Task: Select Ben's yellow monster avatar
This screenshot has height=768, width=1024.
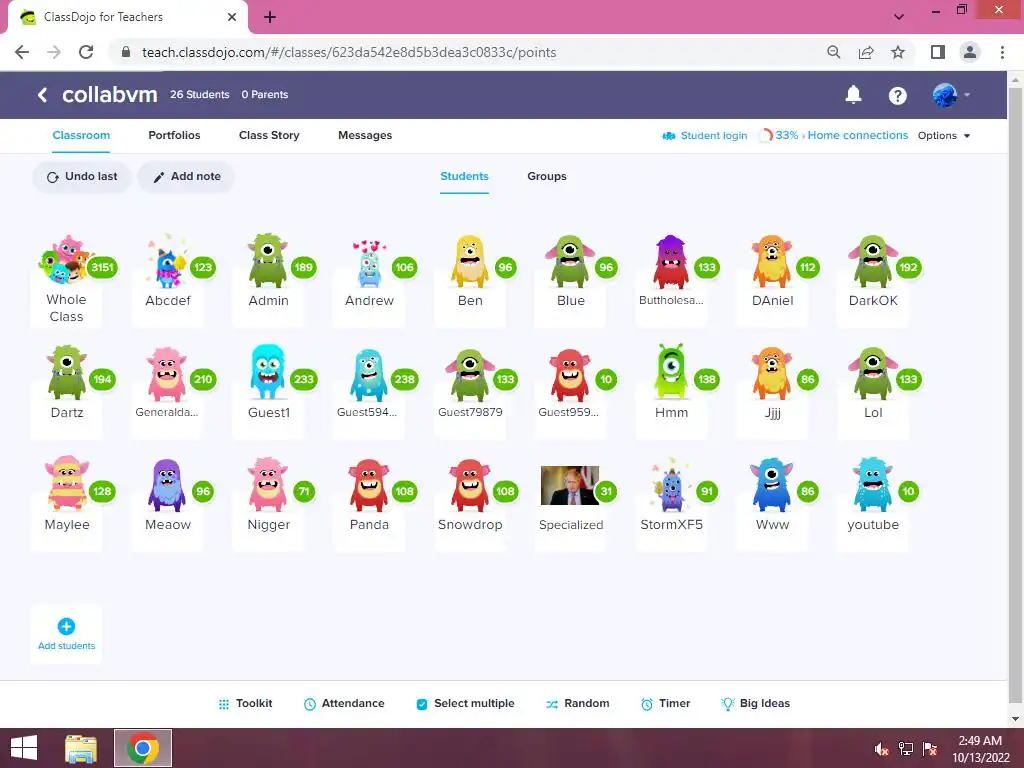Action: (470, 261)
